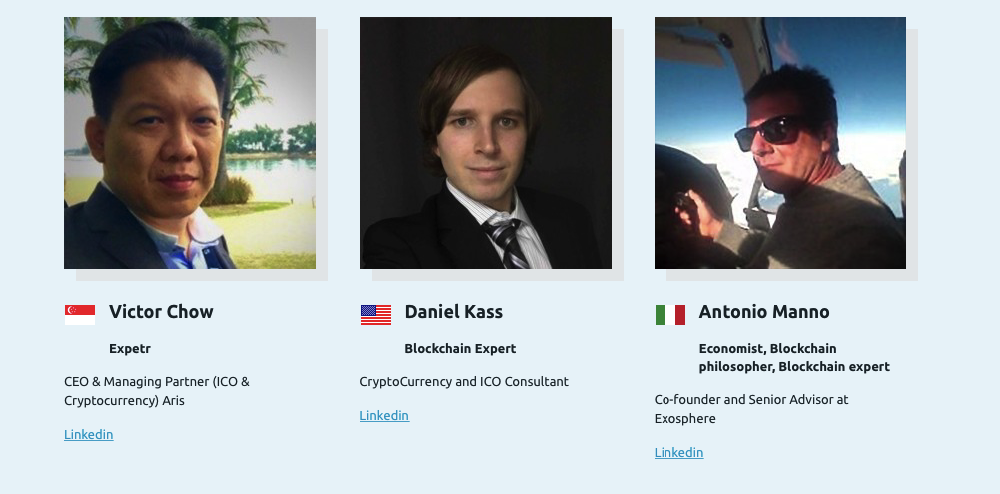Open Victor Chow's Linkedin link
The height and width of the screenshot is (494, 1000).
click(x=89, y=435)
